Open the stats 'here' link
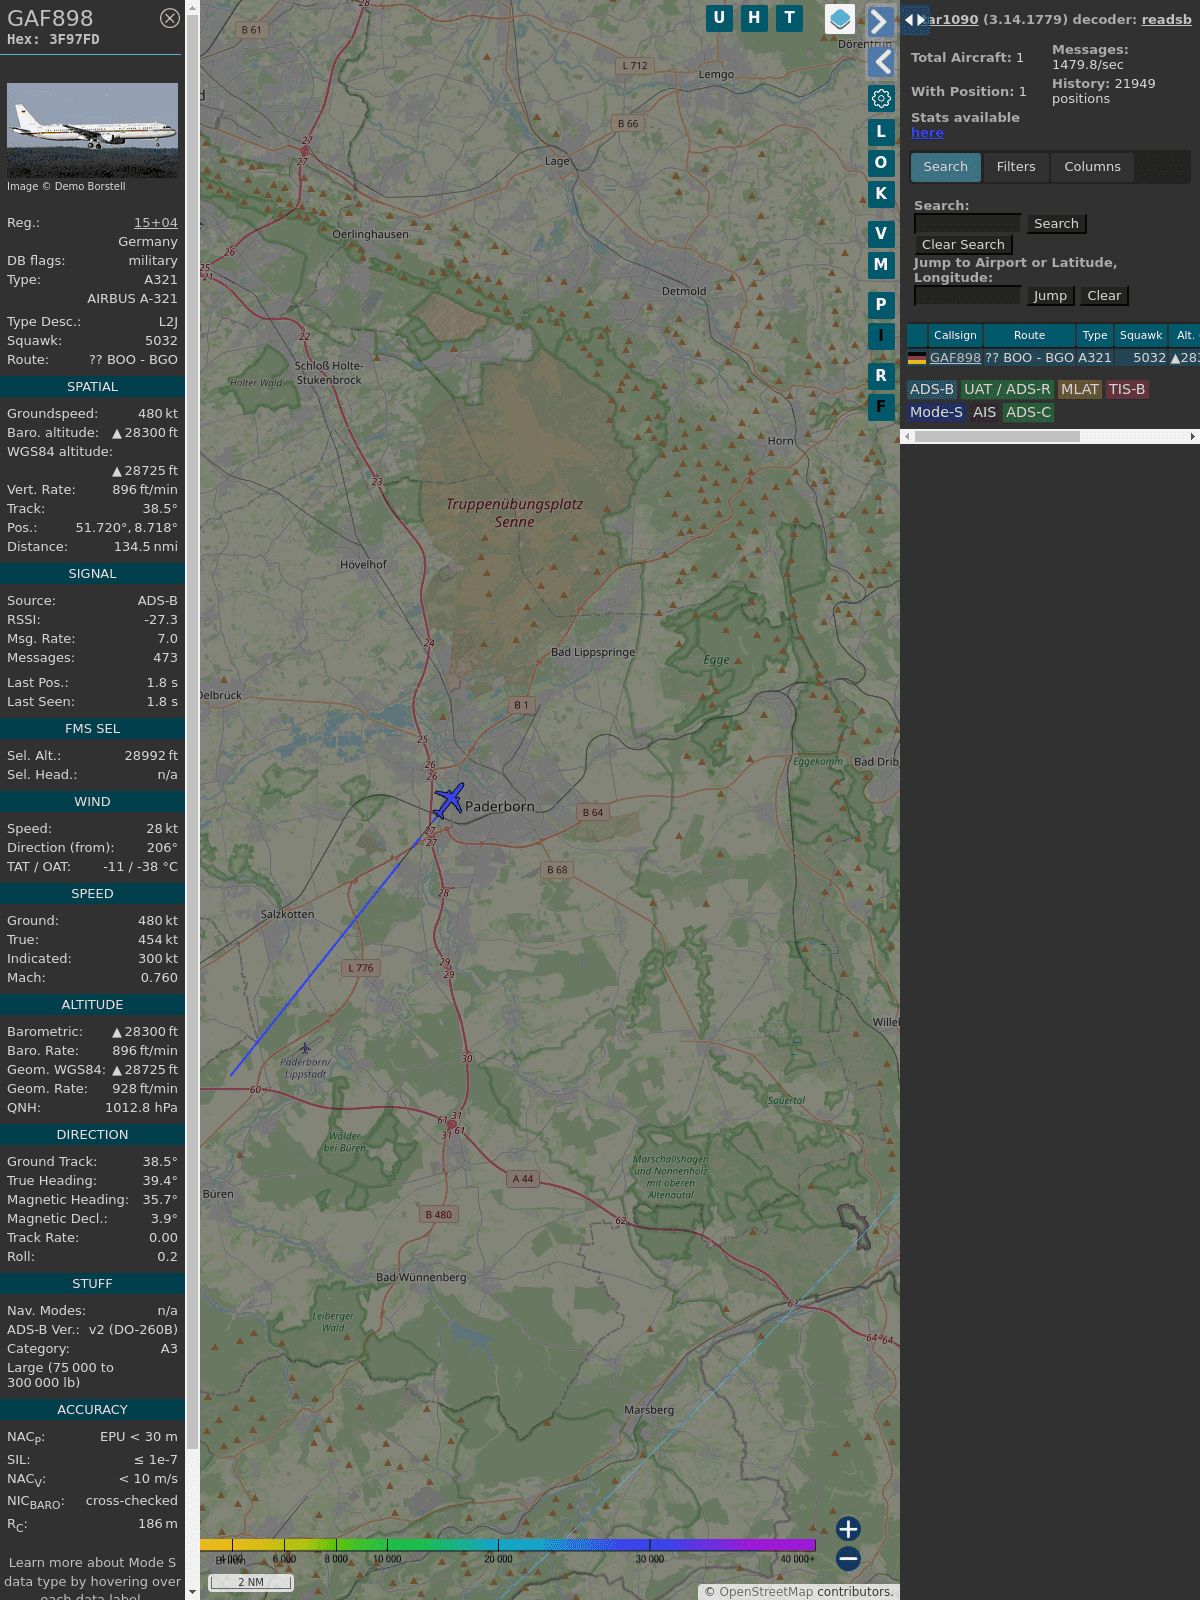This screenshot has width=1200, height=1600. coord(927,133)
